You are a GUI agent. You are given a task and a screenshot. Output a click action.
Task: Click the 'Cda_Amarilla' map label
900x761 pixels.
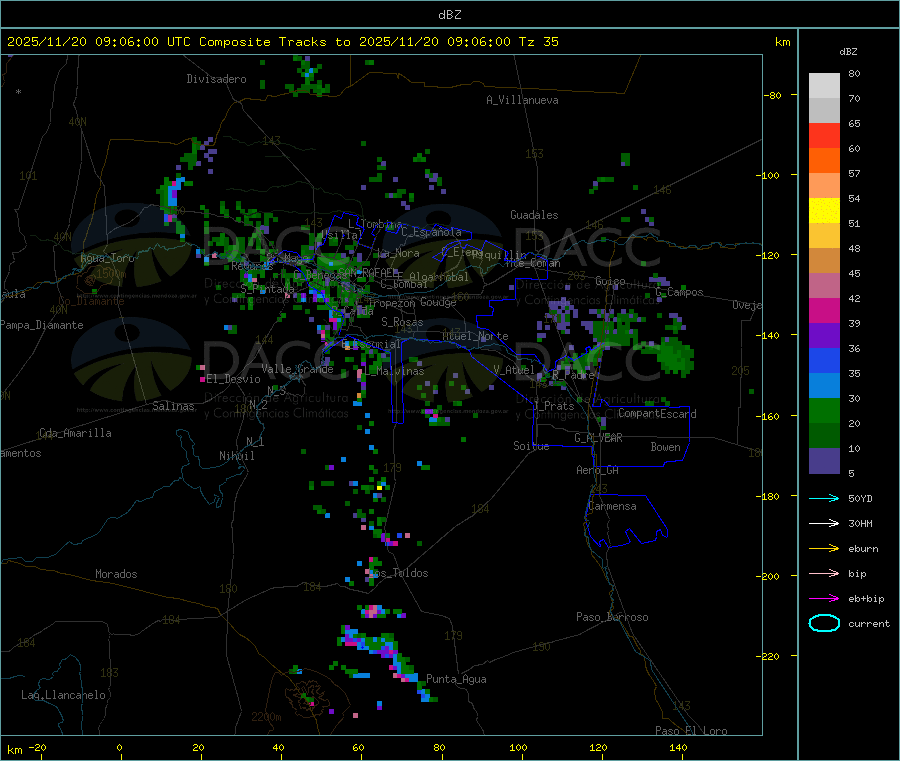click(75, 433)
